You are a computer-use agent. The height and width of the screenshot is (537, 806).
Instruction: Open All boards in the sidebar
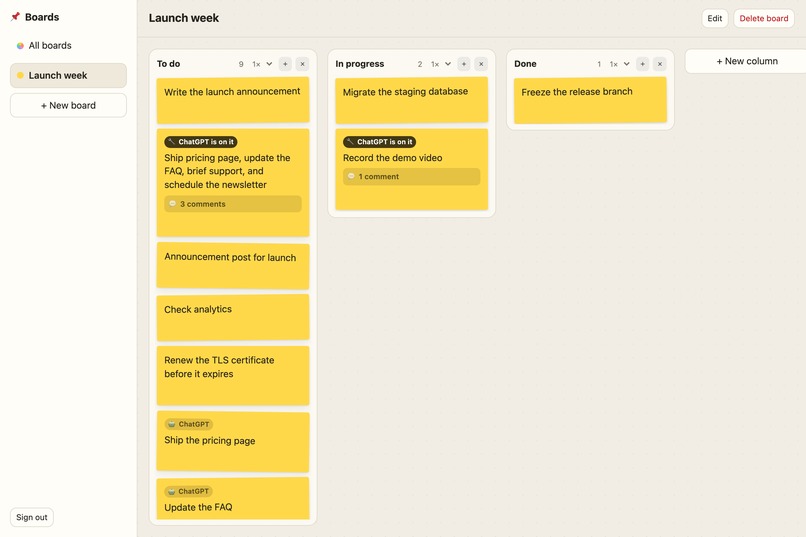(x=68, y=46)
